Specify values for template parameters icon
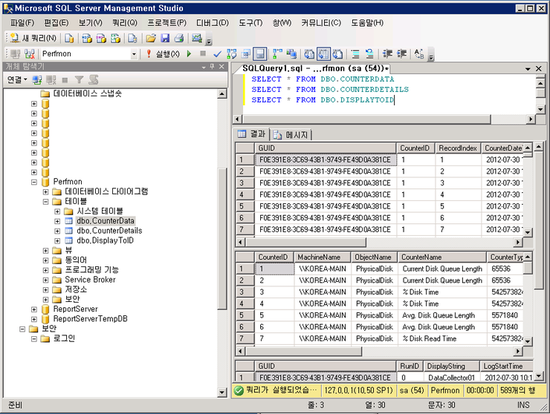550x414 pixels. pyautogui.click(x=419, y=54)
